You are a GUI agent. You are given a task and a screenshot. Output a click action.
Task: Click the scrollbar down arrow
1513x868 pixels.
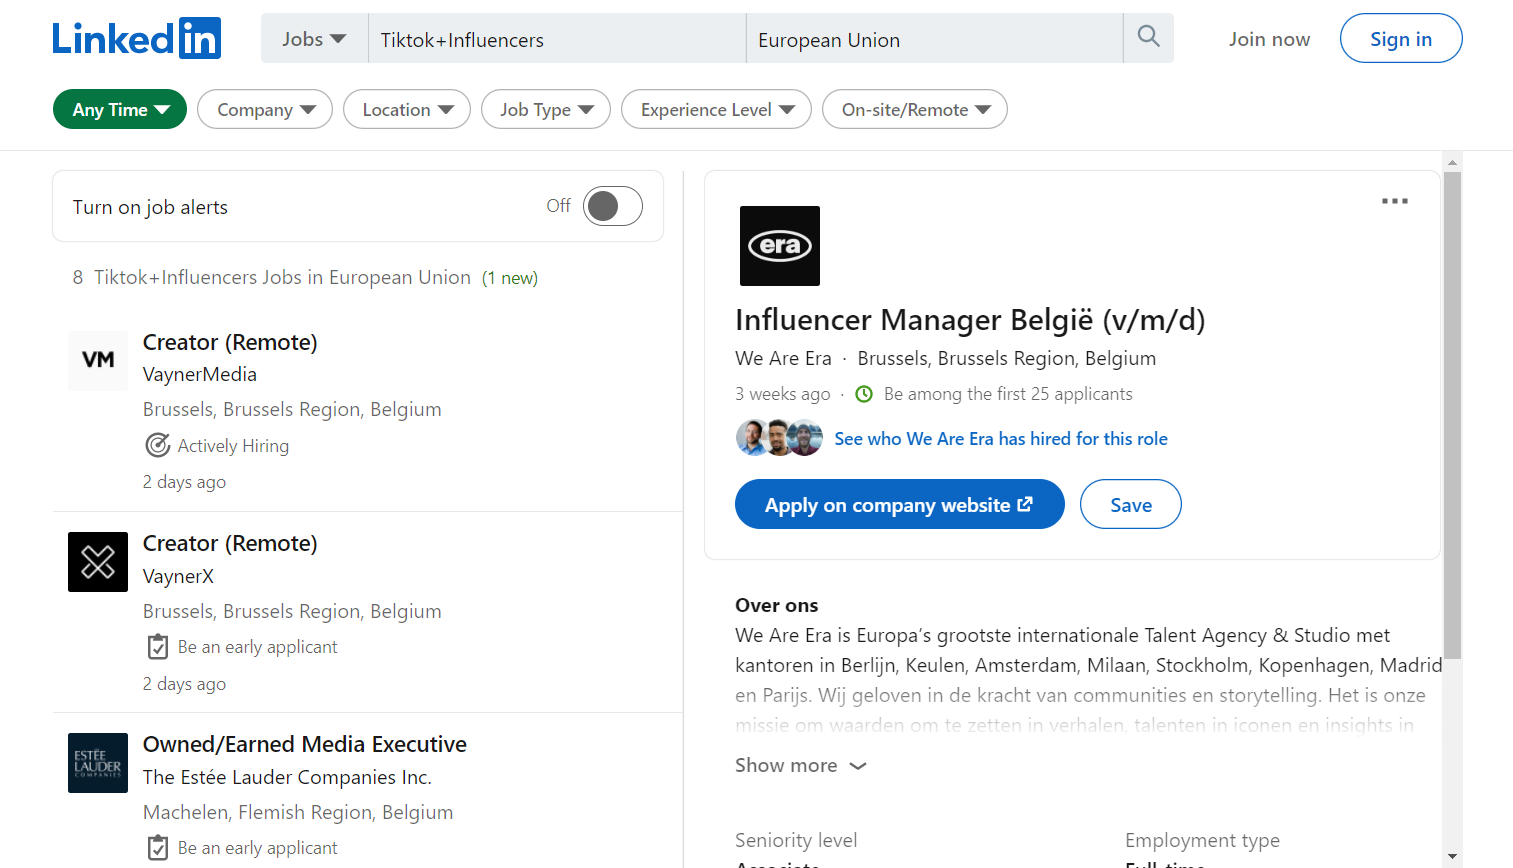1453,858
